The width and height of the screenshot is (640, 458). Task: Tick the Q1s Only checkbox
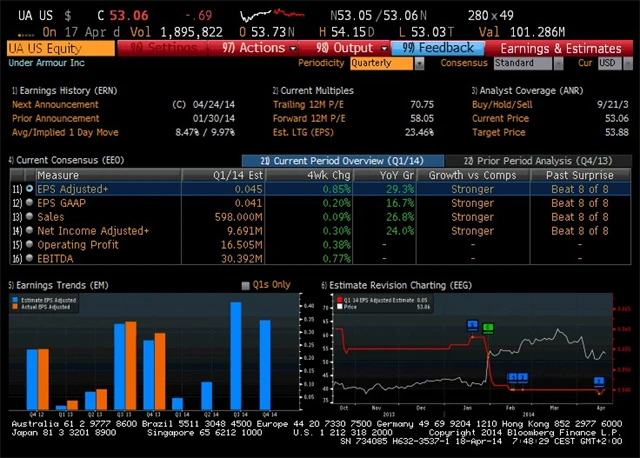pos(246,285)
